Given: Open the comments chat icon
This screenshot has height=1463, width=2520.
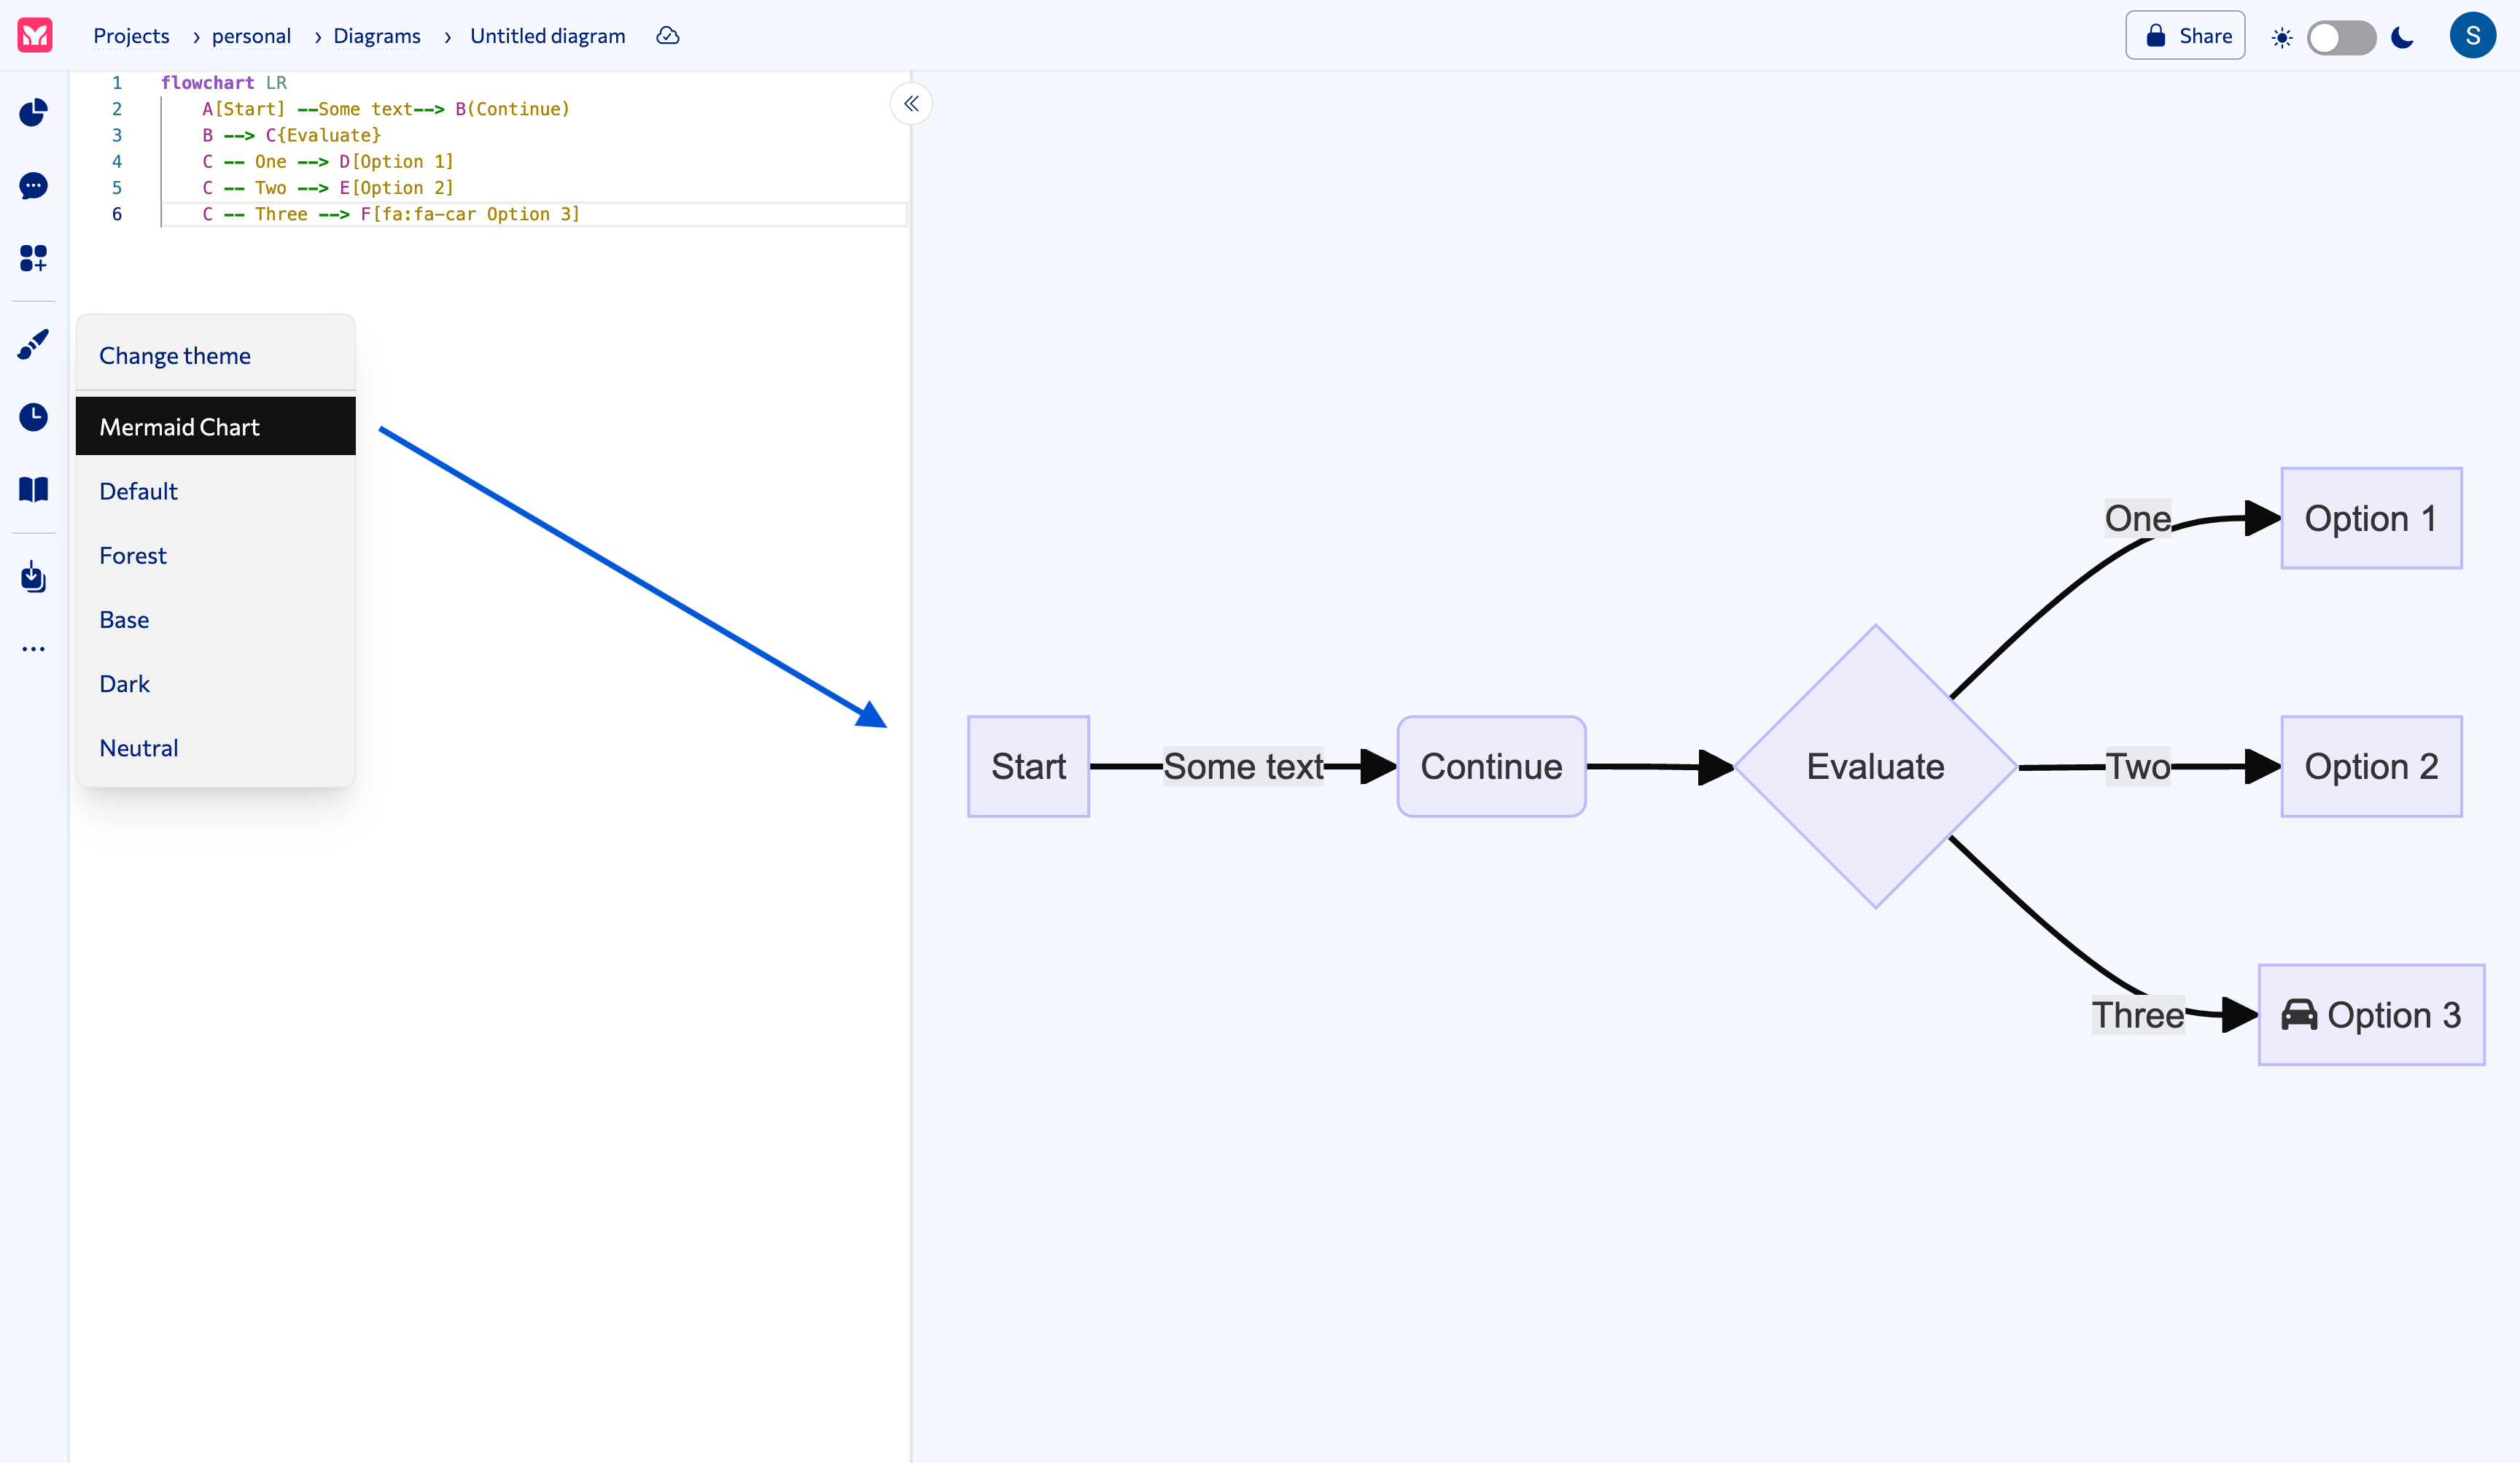Looking at the screenshot, I should [33, 186].
